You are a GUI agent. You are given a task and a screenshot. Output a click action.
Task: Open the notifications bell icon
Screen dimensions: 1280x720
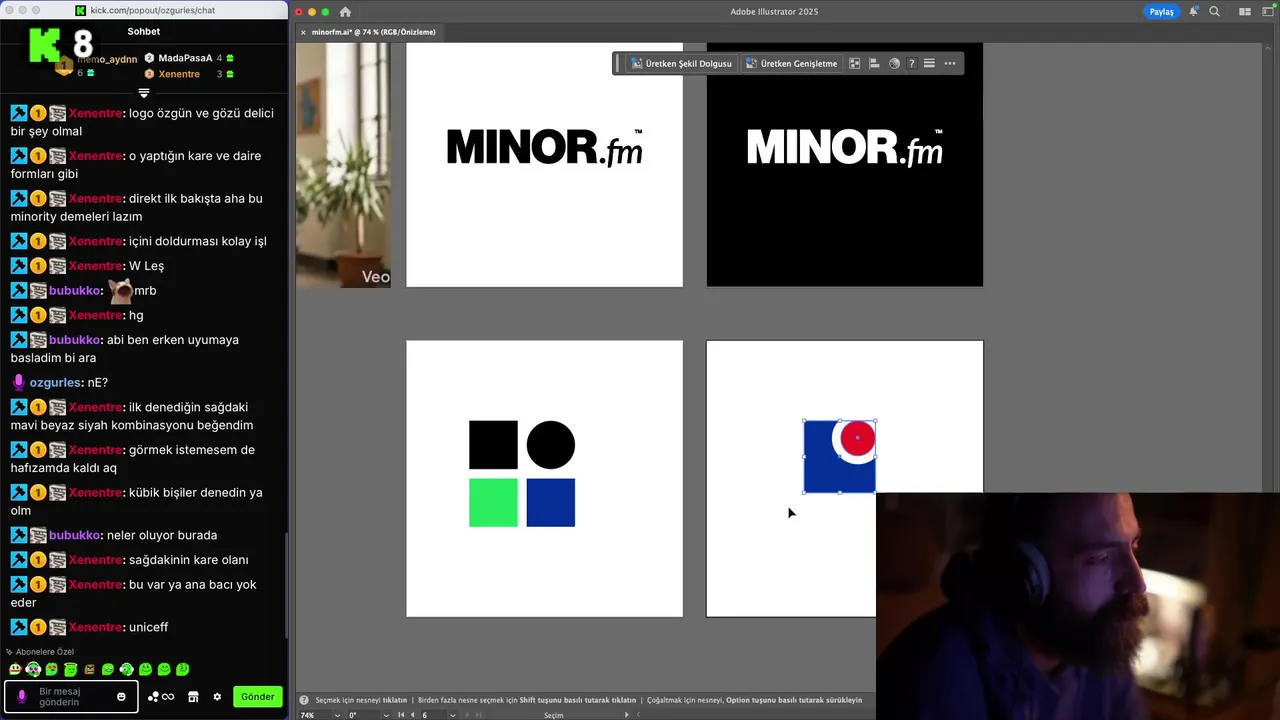(1194, 12)
